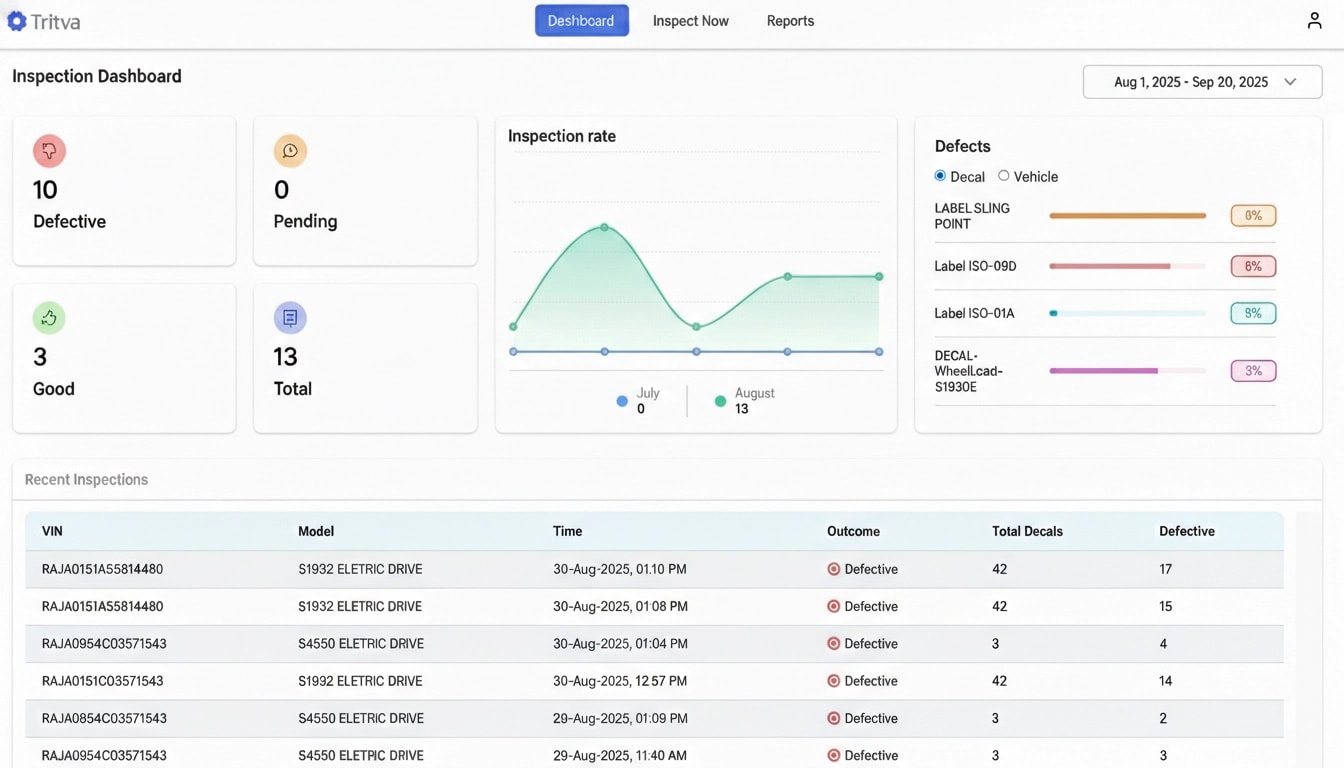Open the date range dropdown
Image resolution: width=1344 pixels, height=768 pixels.
click(1290, 81)
